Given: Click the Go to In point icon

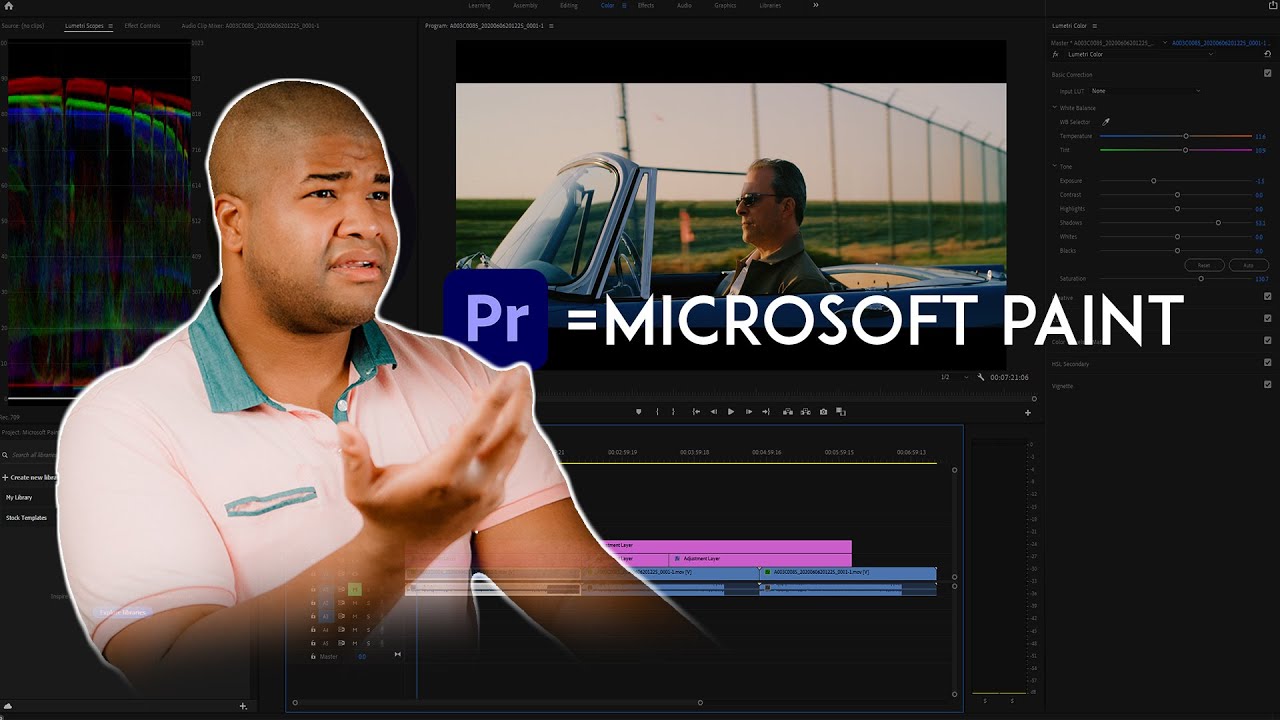Looking at the screenshot, I should click(x=696, y=412).
